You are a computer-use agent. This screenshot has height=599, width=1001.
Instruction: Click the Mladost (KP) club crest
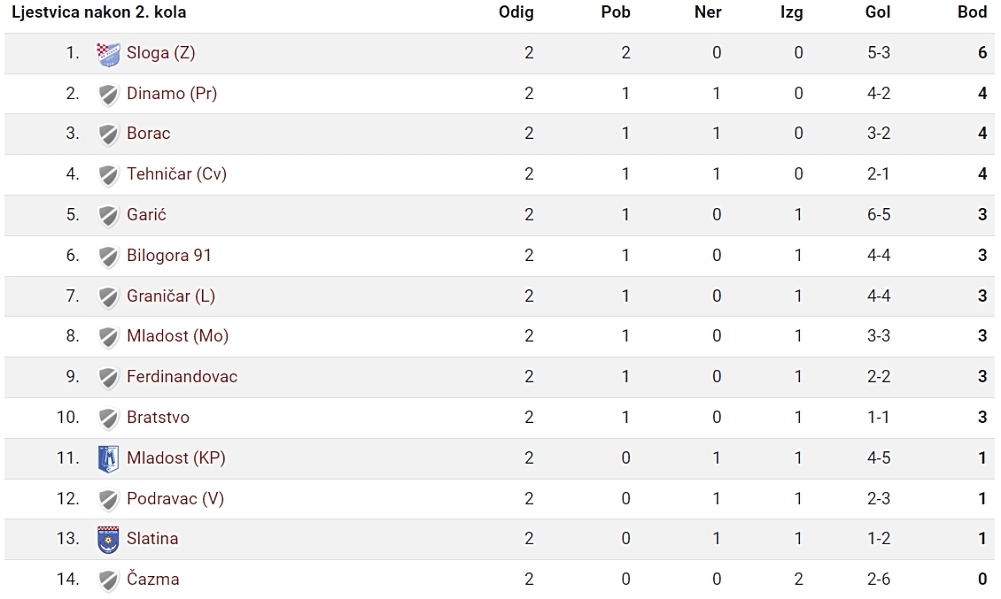(x=109, y=459)
